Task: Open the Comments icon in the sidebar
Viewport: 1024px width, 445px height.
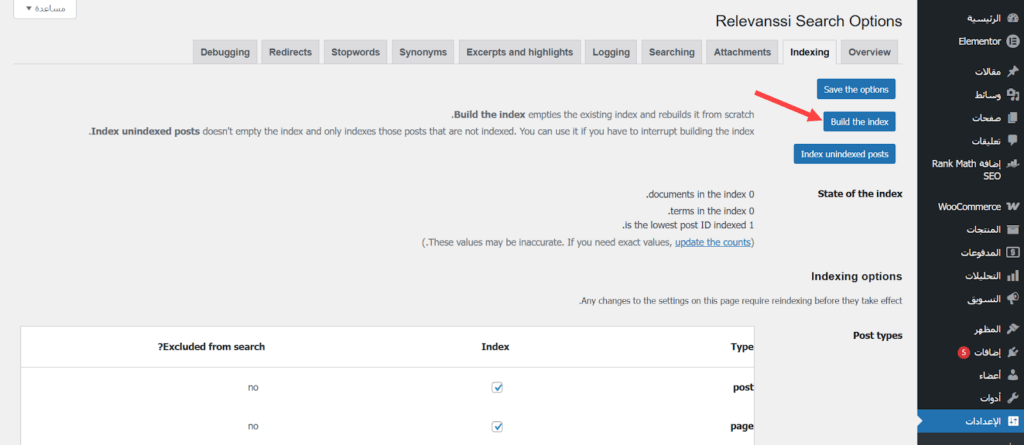Action: point(1012,140)
